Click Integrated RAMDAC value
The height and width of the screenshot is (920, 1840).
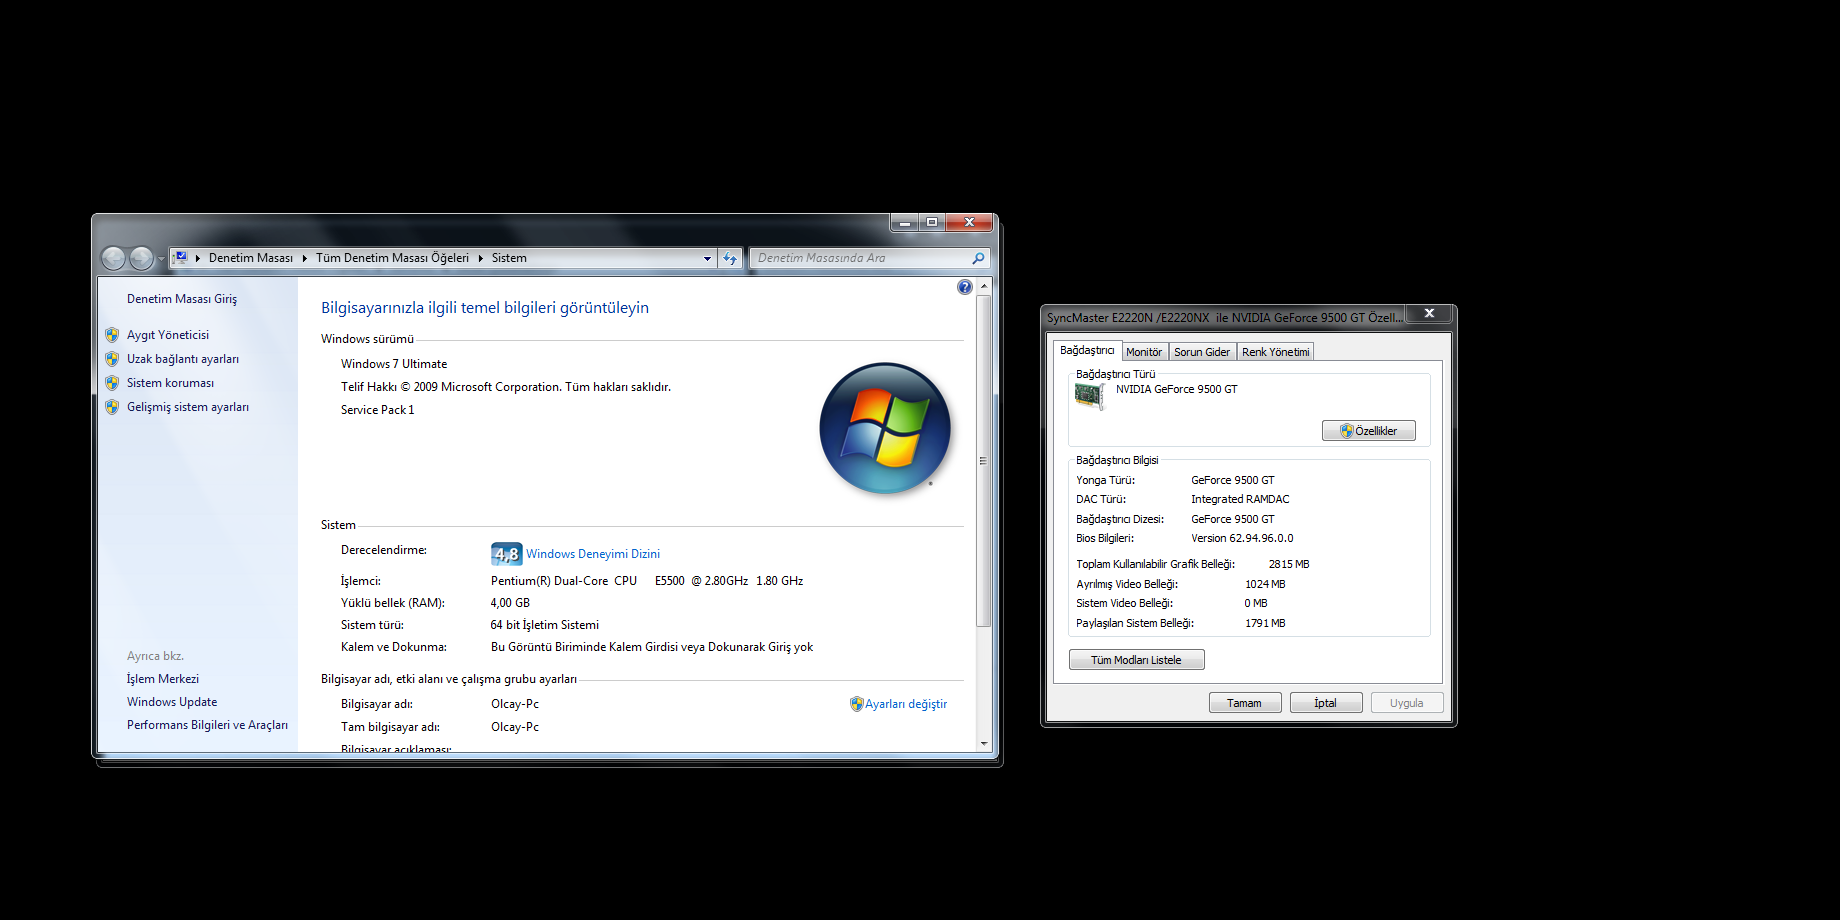click(1240, 499)
